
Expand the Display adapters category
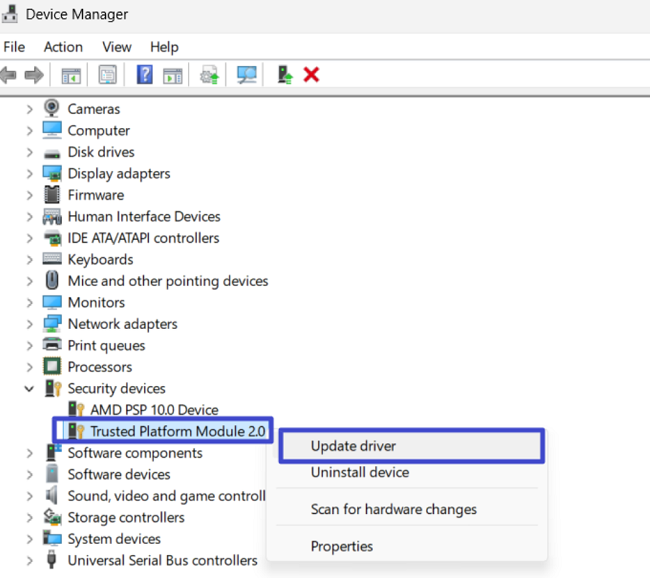29,174
